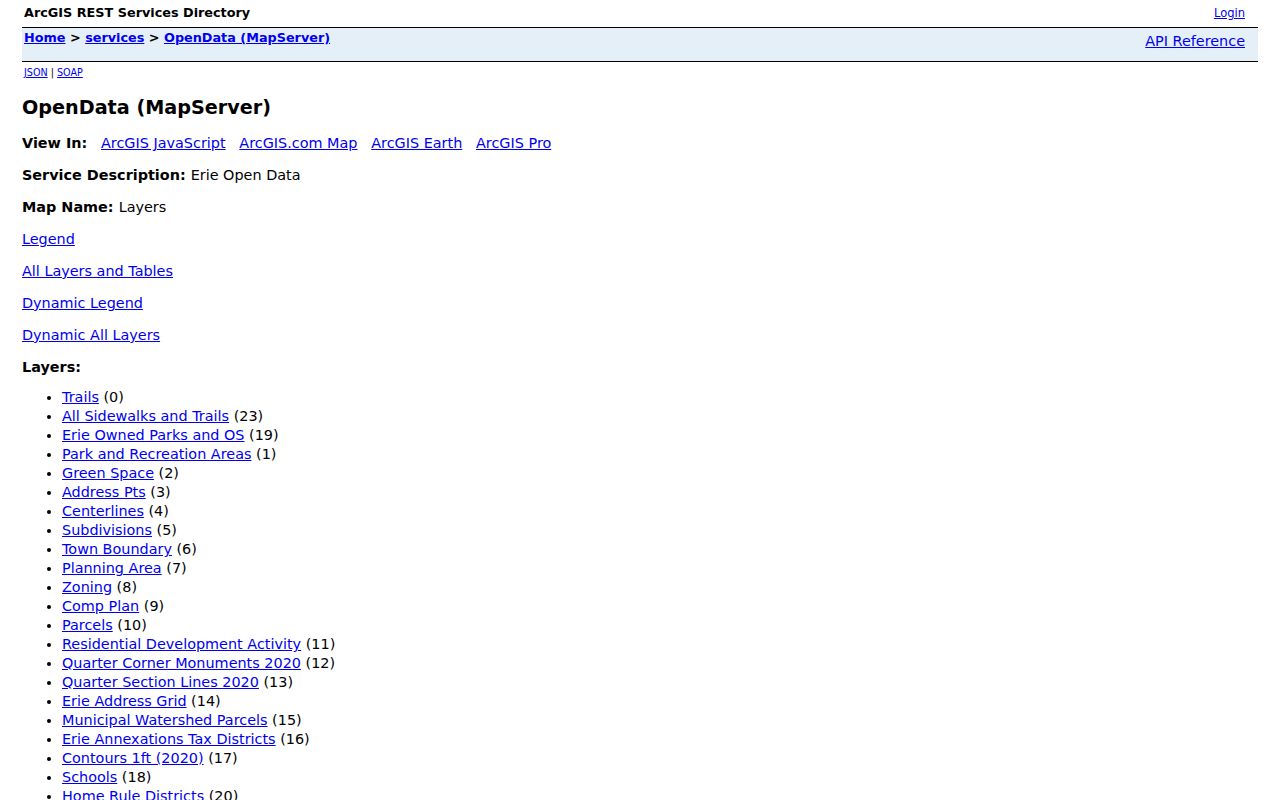Go to Home in the breadcrumb
This screenshot has height=800, width=1280.
pos(44,38)
